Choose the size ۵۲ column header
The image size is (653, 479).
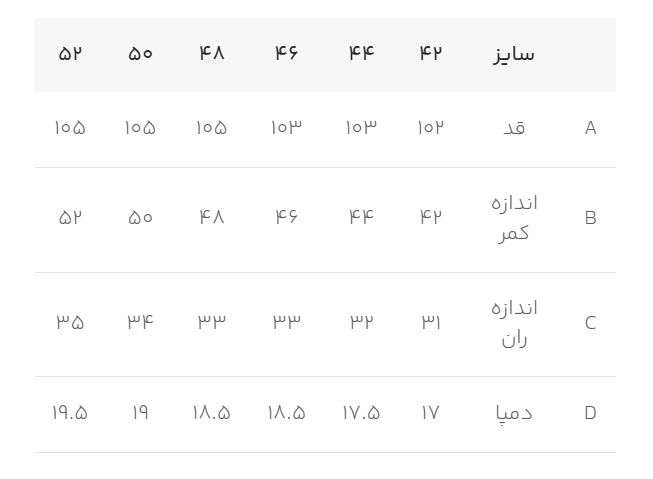[x=70, y=54]
